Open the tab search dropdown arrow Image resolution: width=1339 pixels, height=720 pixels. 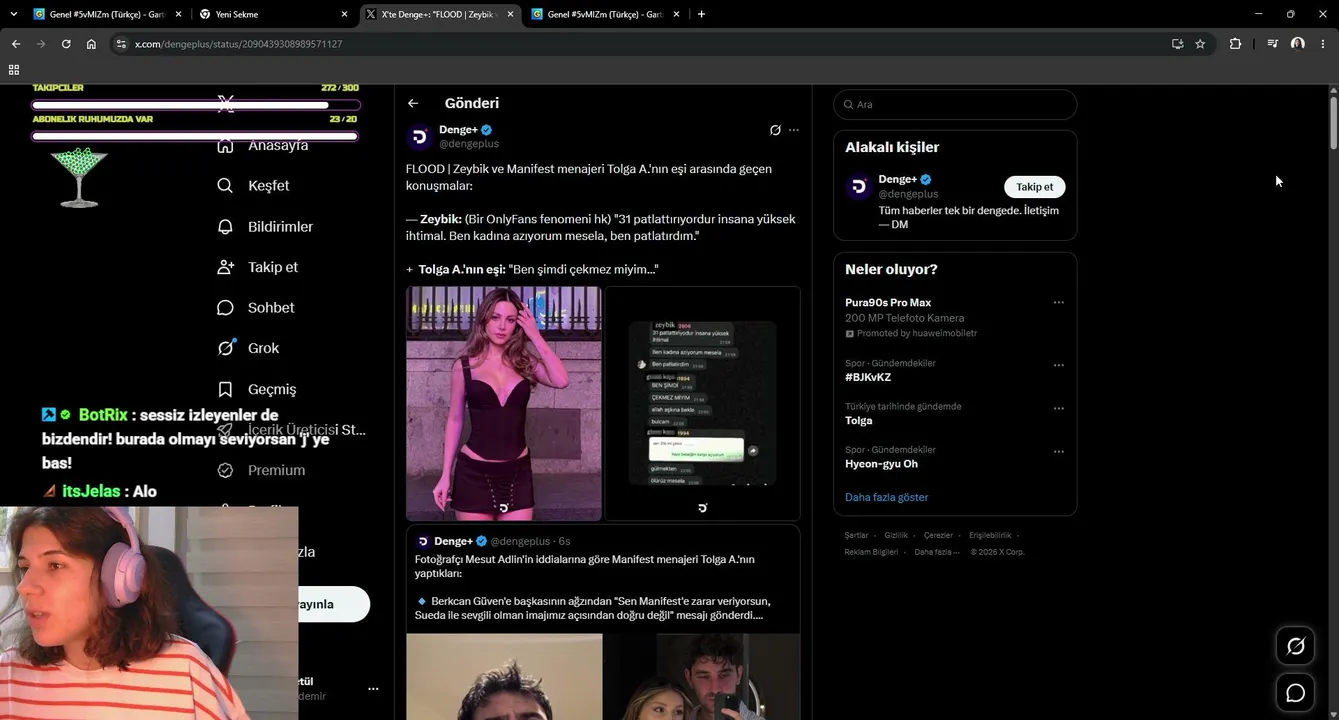coord(13,14)
